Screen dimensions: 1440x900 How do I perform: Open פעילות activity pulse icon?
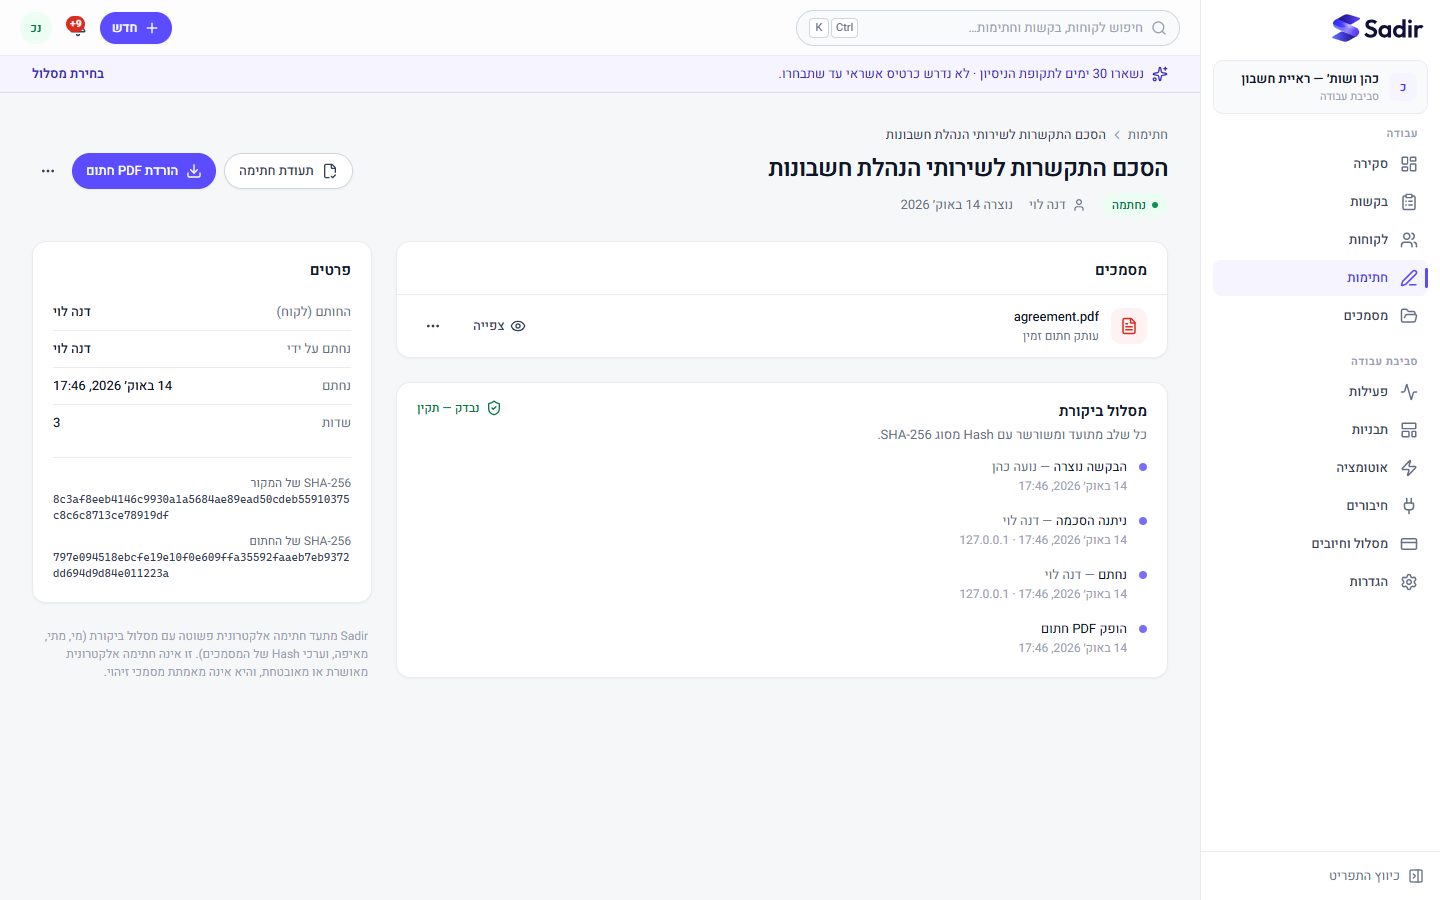(x=1409, y=392)
